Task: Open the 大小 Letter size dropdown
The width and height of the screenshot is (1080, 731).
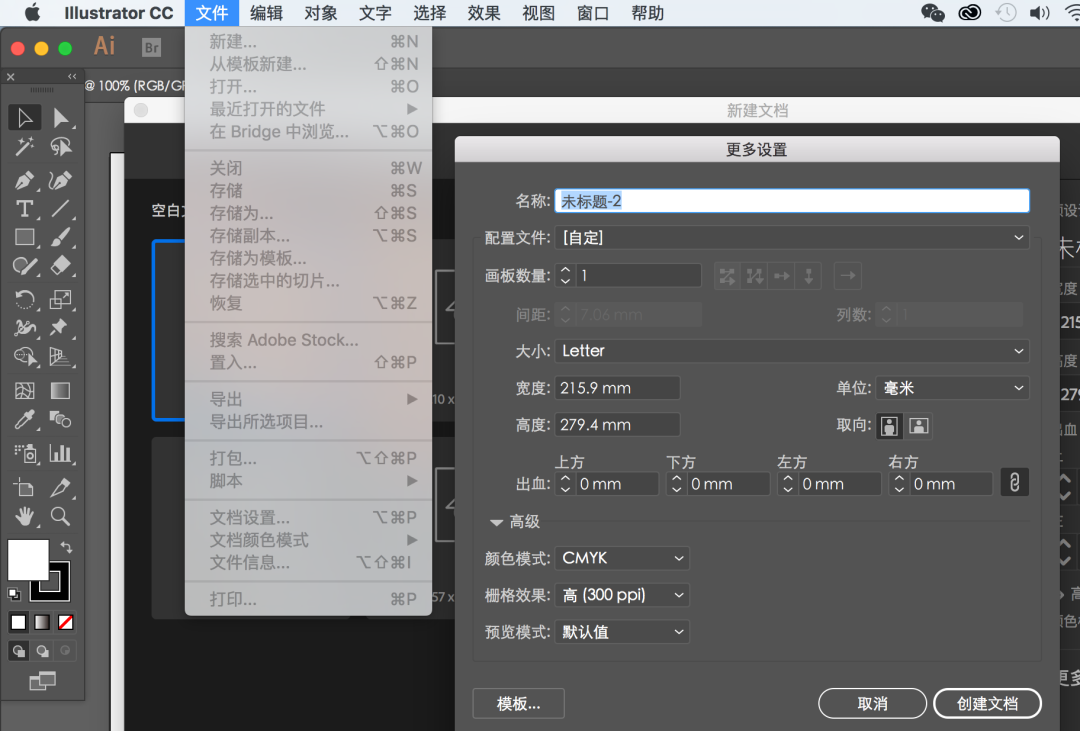Action: 791,351
